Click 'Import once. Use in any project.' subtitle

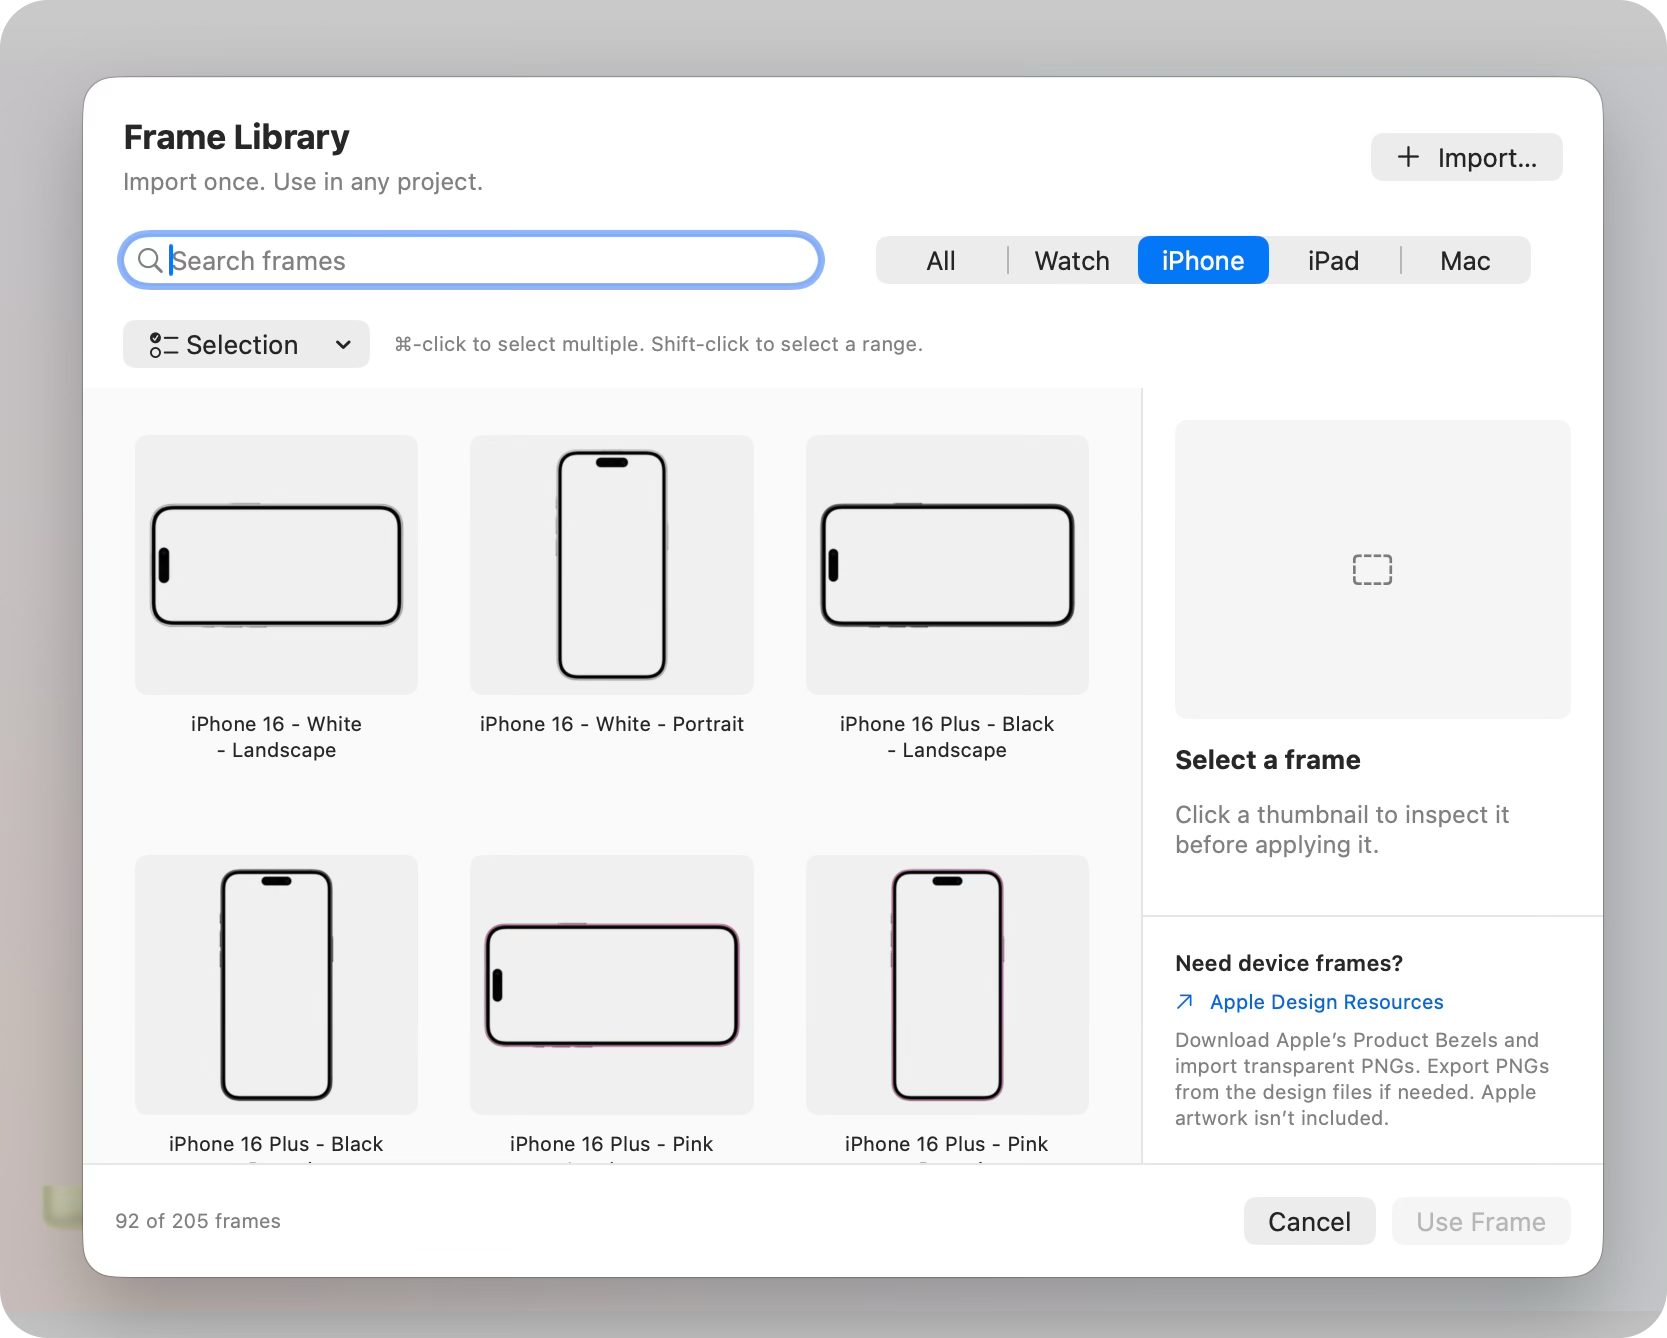tap(303, 182)
